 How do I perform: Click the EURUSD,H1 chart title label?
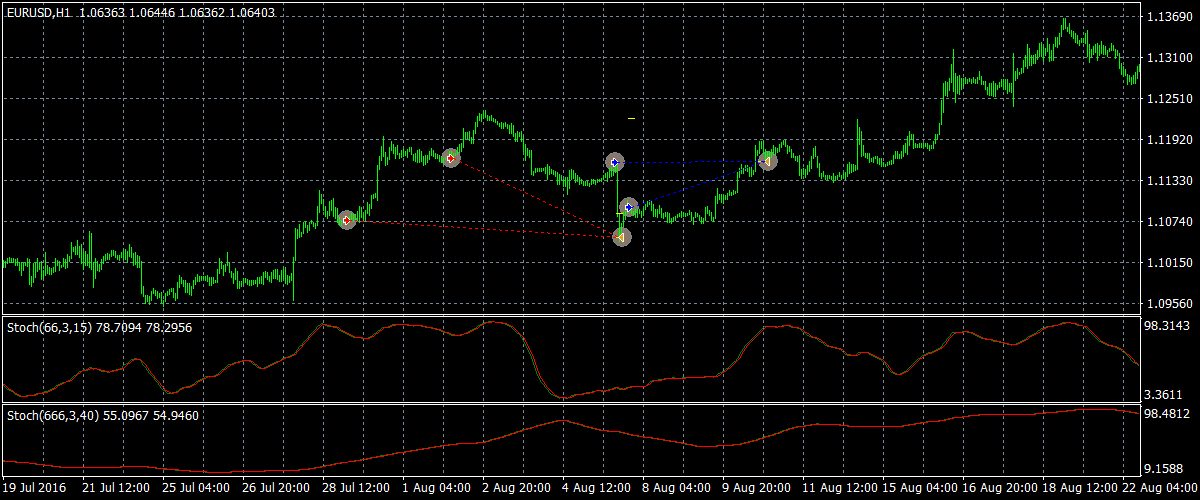click(39, 12)
